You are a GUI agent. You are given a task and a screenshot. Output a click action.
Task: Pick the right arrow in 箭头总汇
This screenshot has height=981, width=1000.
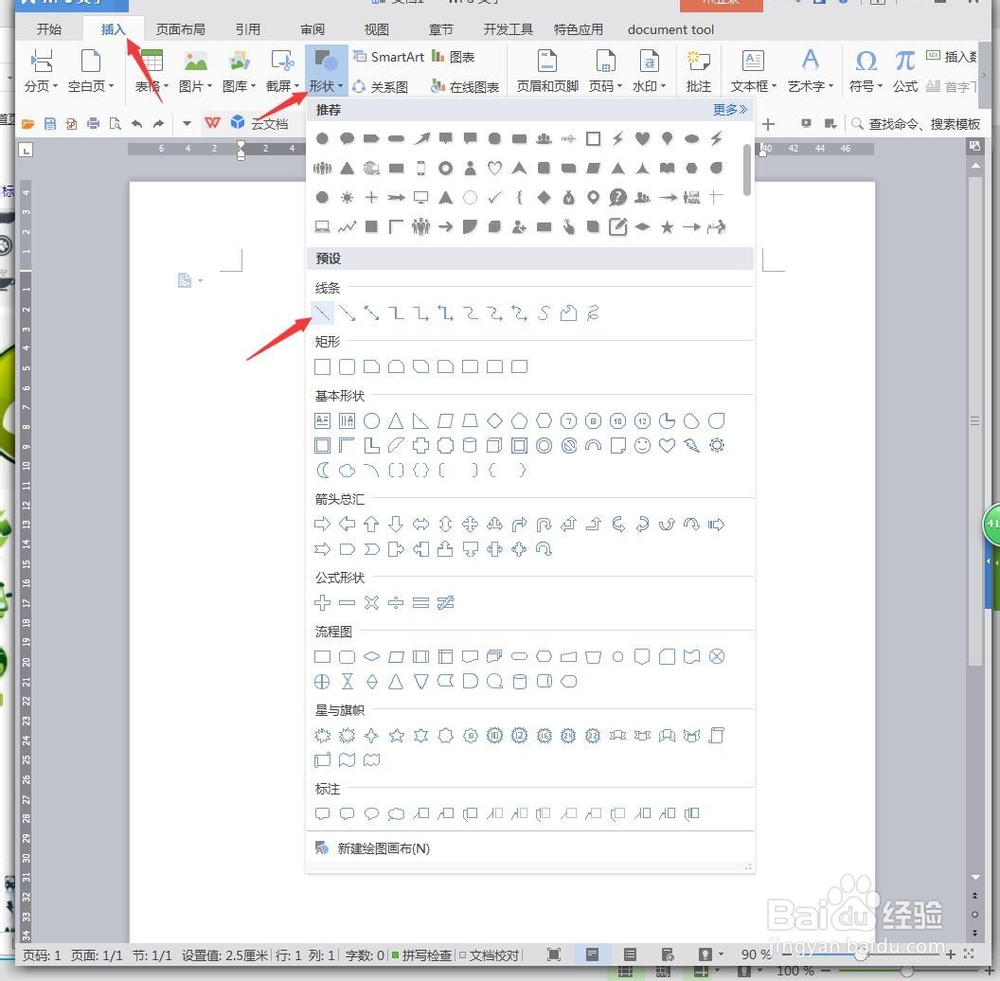click(323, 524)
